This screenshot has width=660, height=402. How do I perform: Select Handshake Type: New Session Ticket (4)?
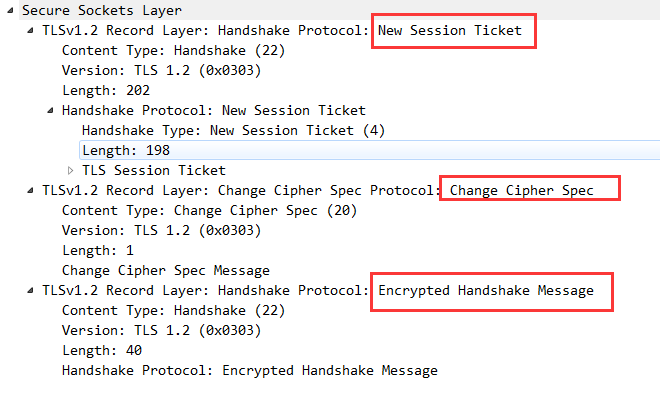pos(233,130)
